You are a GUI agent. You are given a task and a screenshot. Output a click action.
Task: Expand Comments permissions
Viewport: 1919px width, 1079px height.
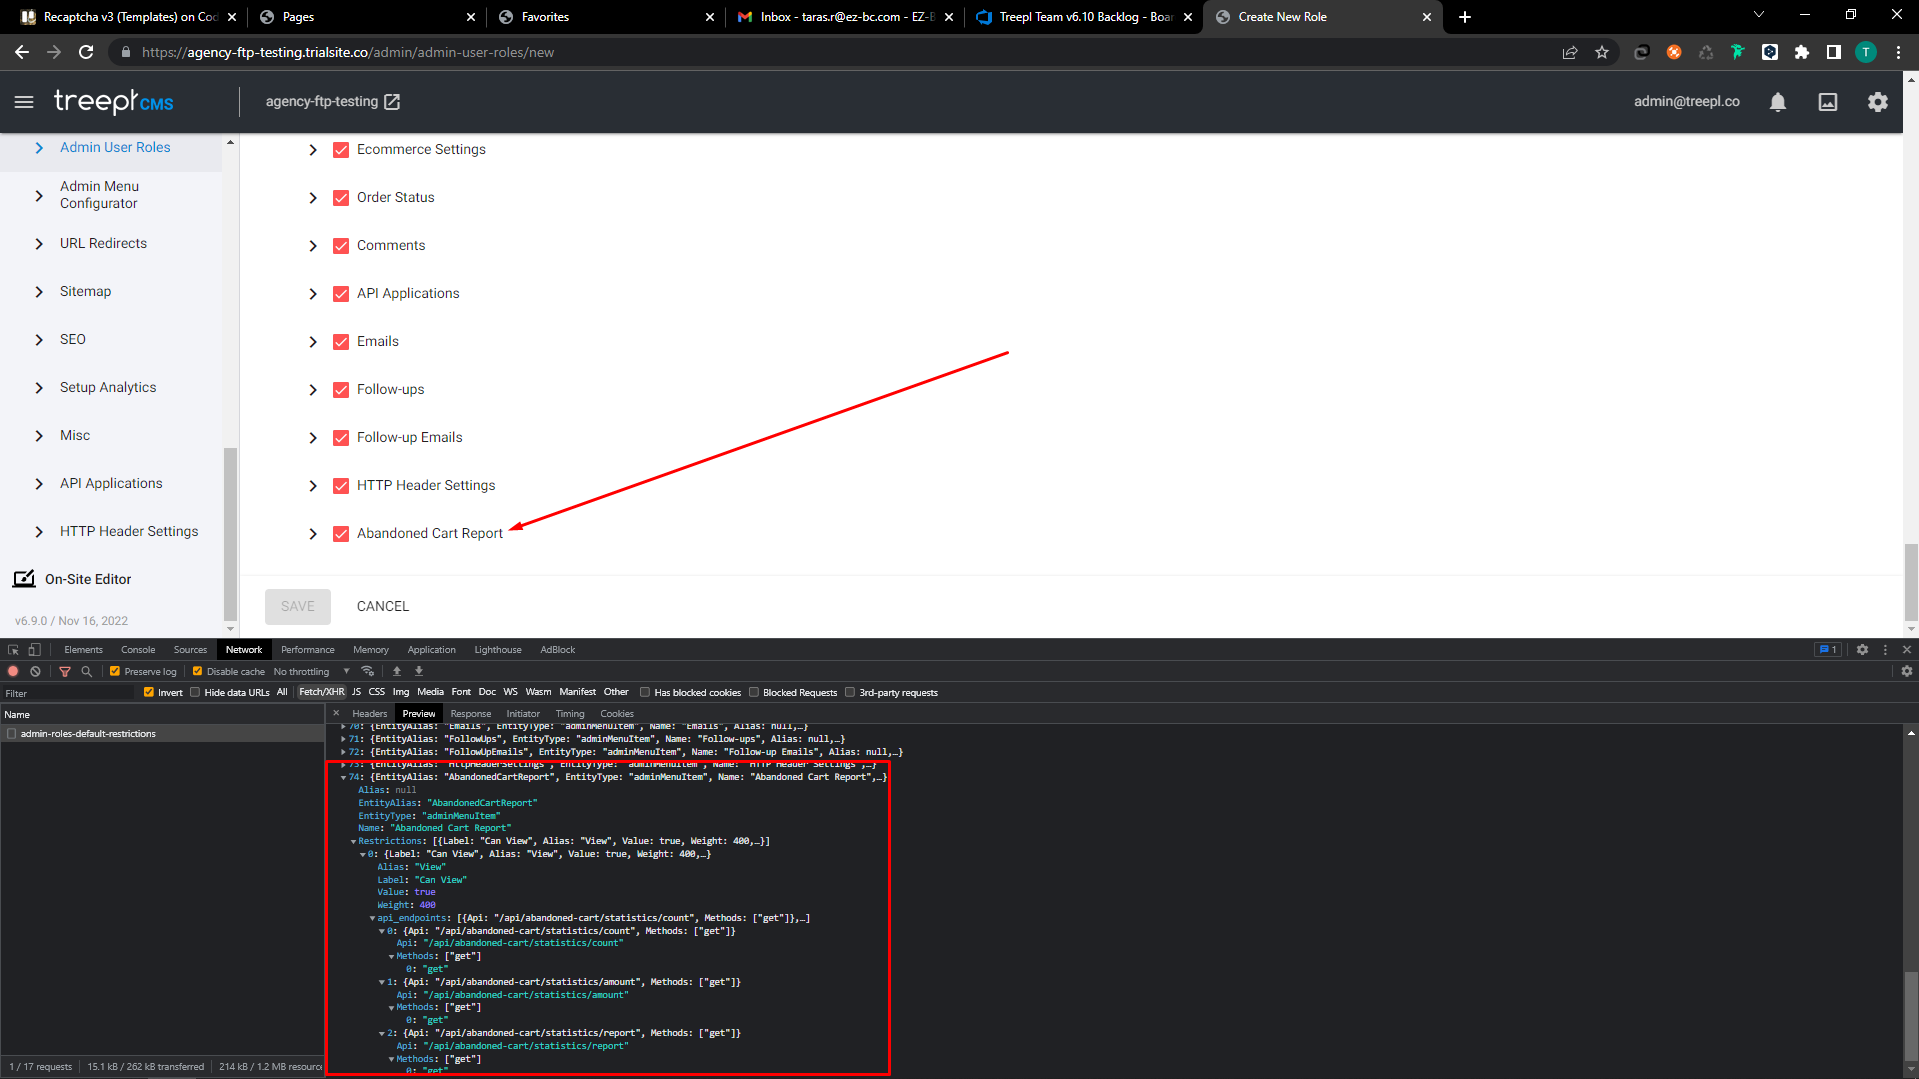[x=313, y=246]
